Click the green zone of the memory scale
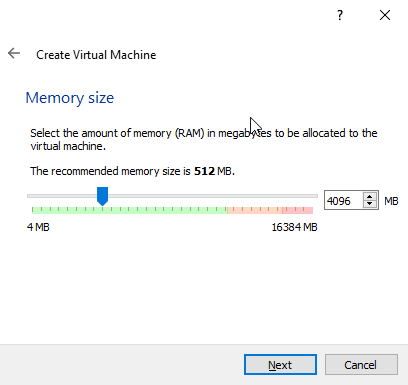Screen dimensions: 408x385 pos(130,210)
